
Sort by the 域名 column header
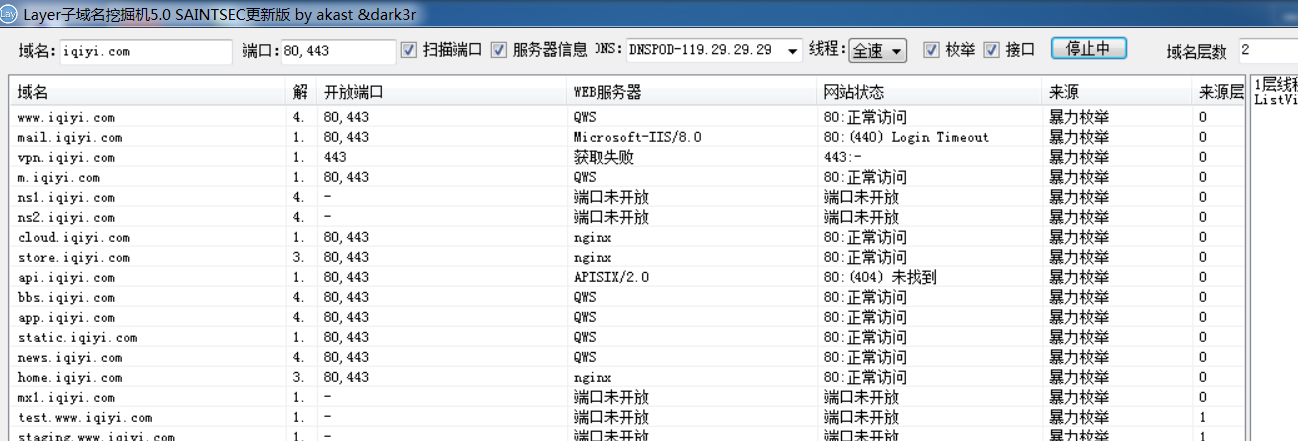[x=148, y=92]
